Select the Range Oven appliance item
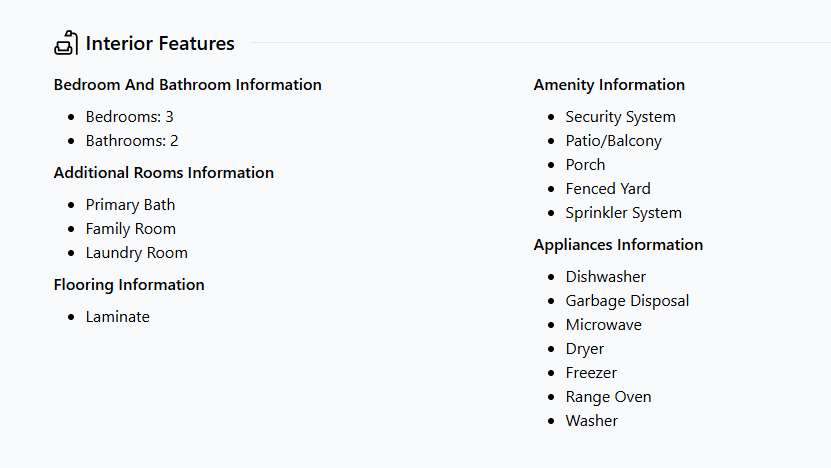 tap(608, 397)
